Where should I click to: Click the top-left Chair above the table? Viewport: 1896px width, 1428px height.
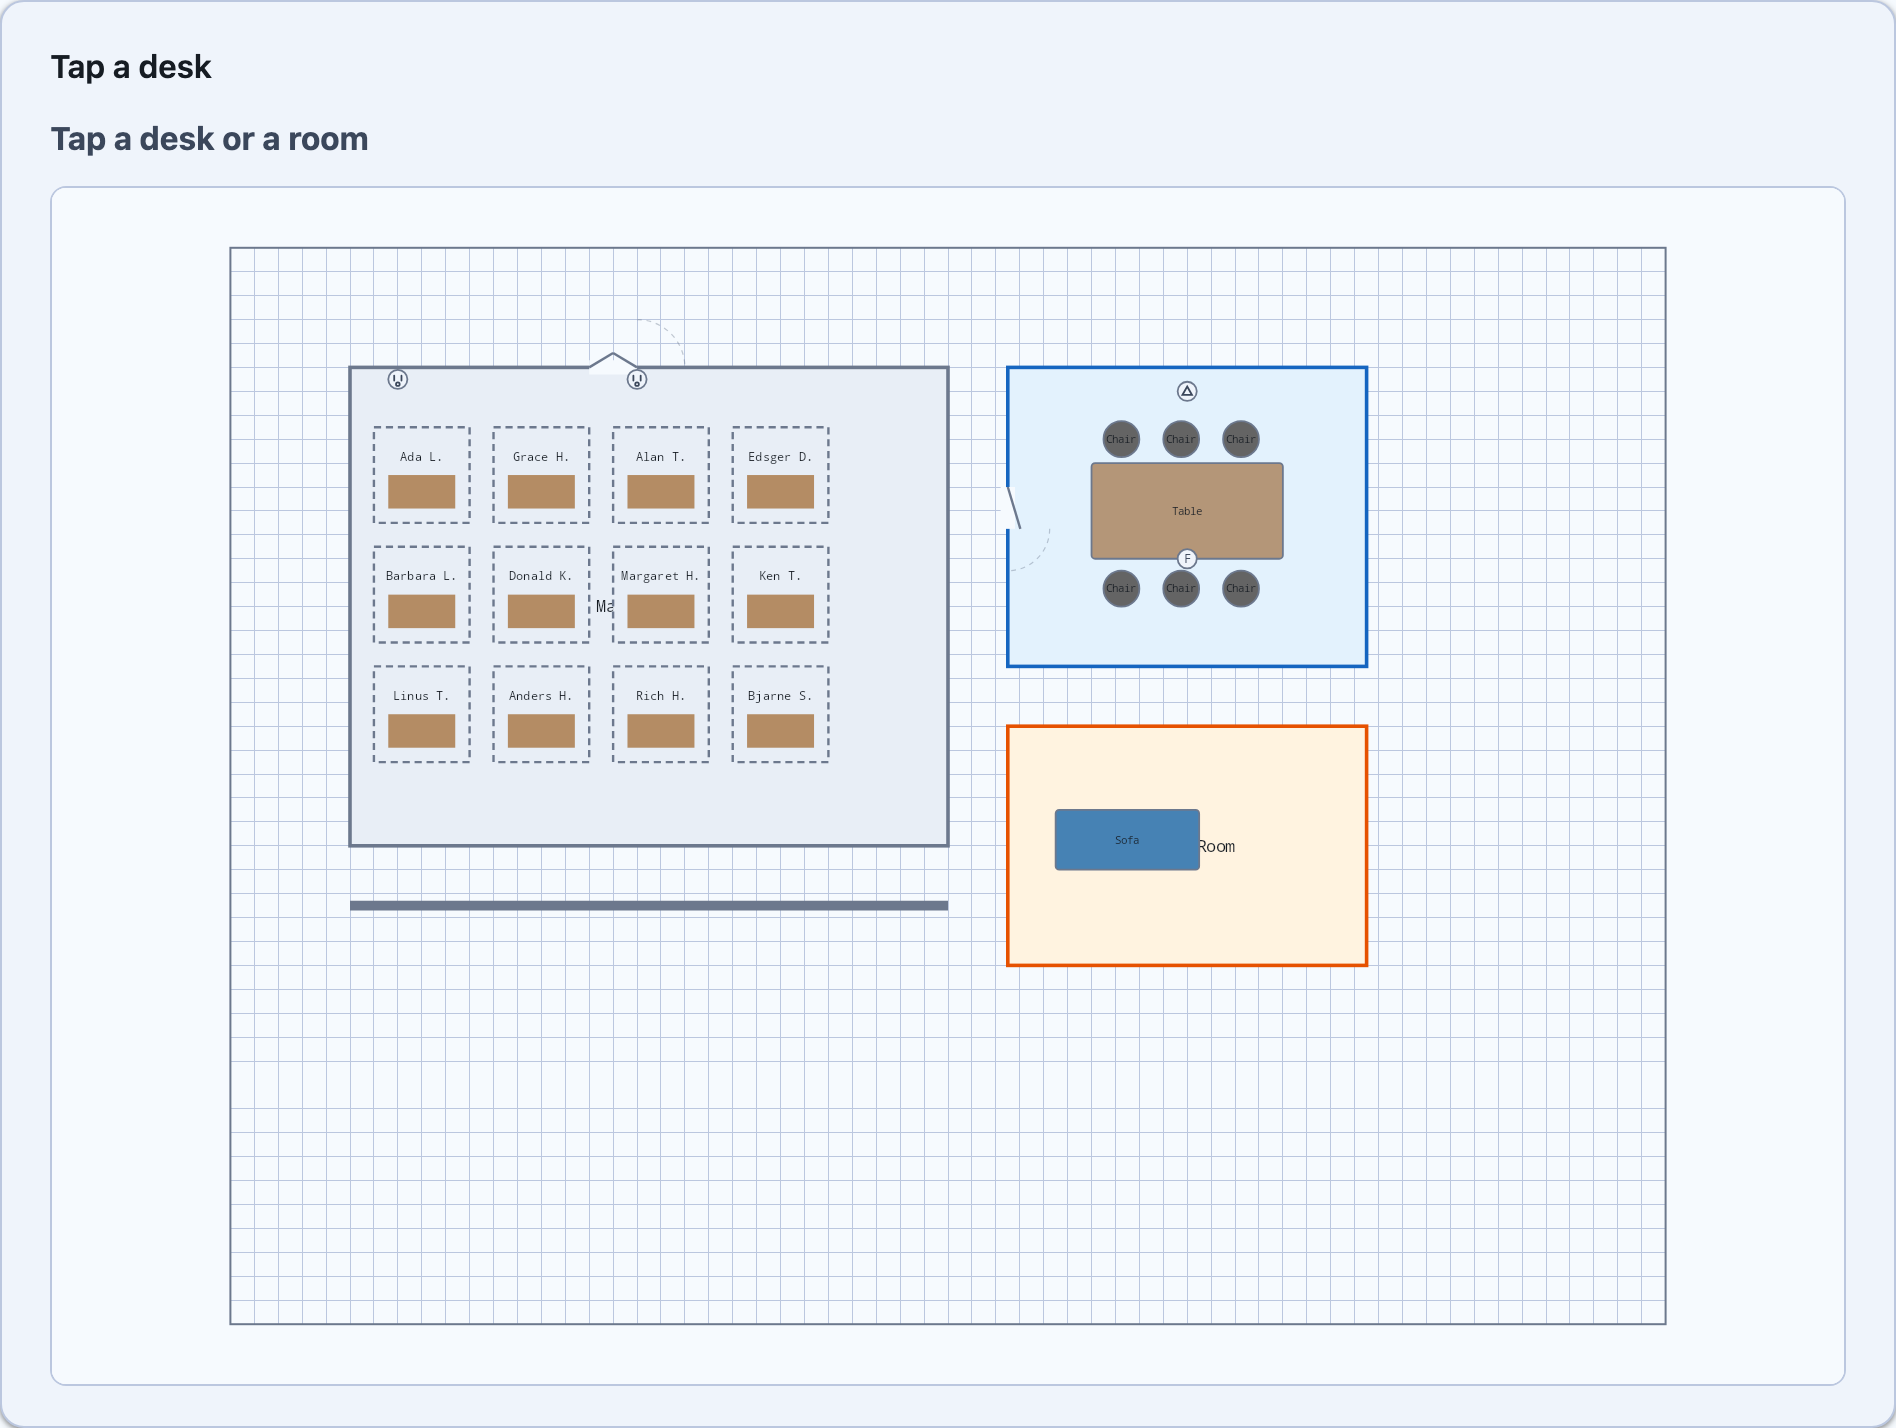[x=1121, y=439]
